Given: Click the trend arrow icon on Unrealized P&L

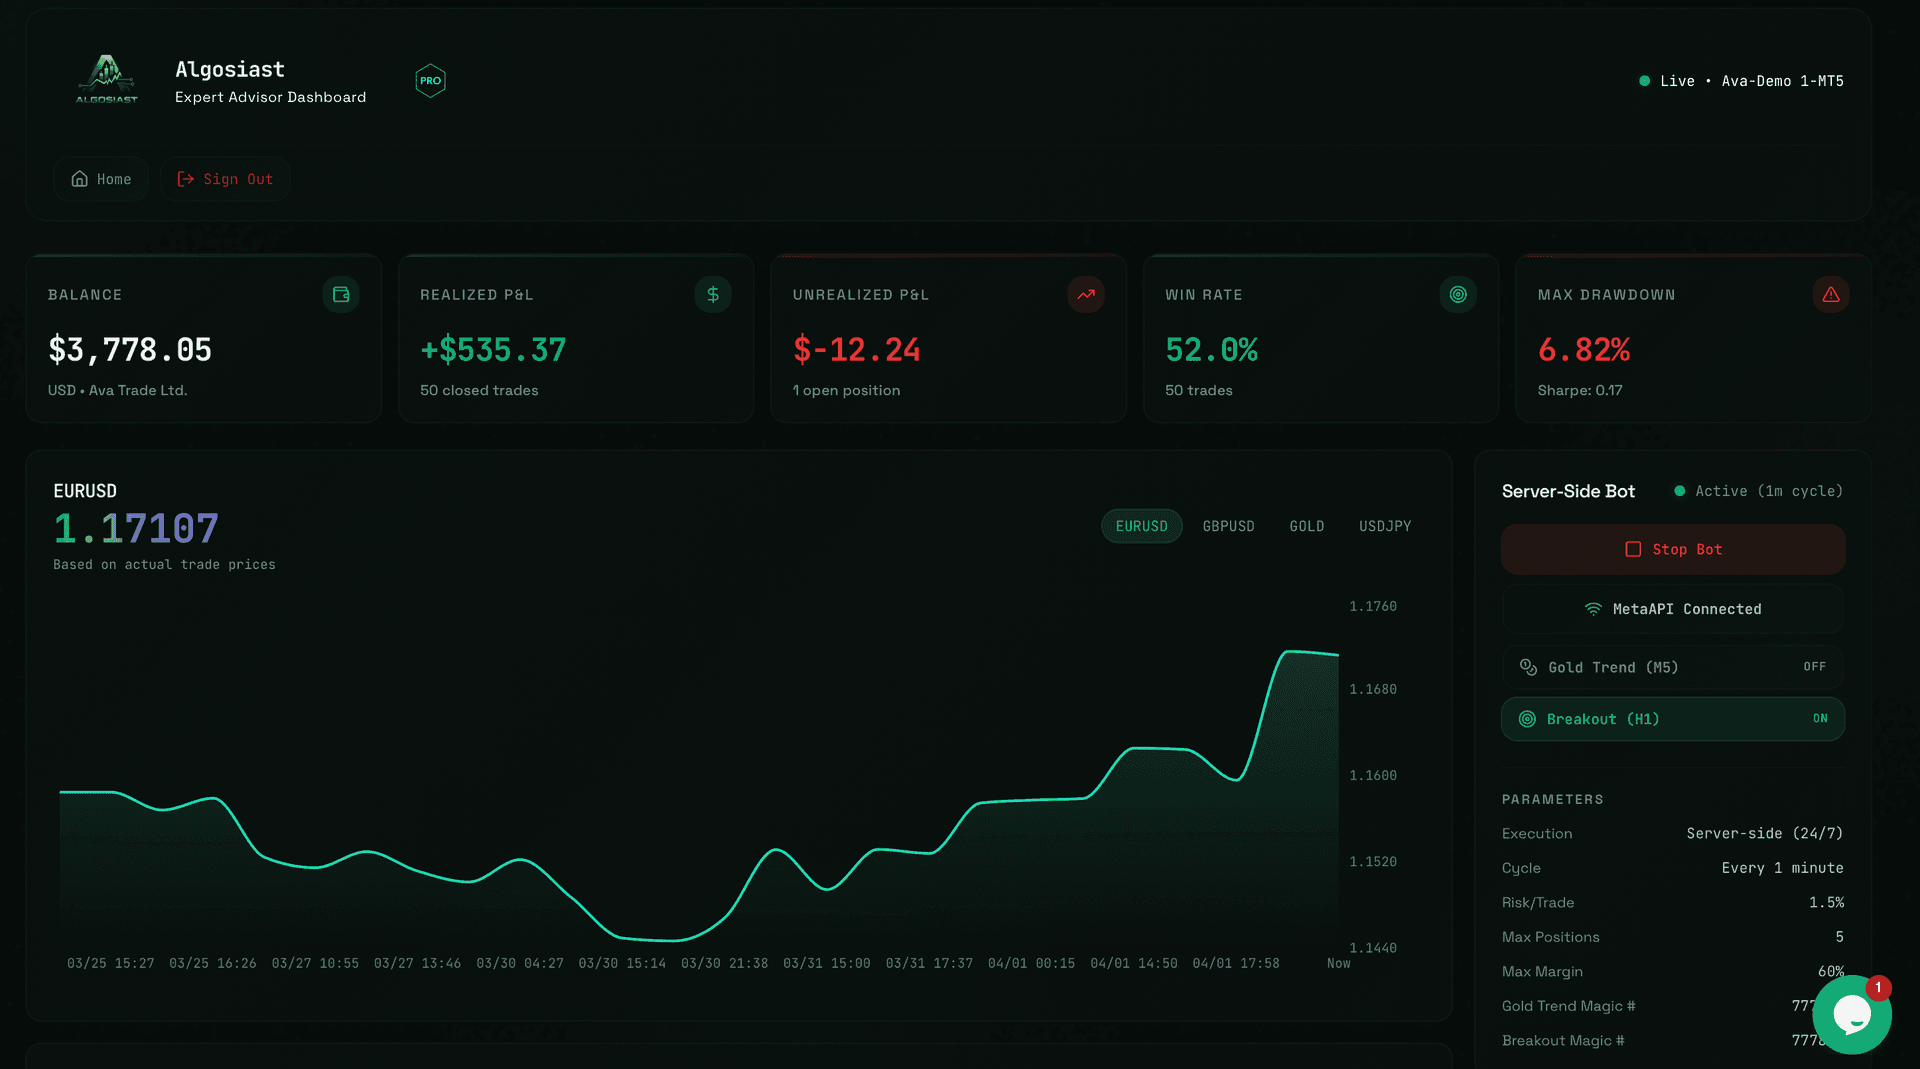Looking at the screenshot, I should point(1086,295).
